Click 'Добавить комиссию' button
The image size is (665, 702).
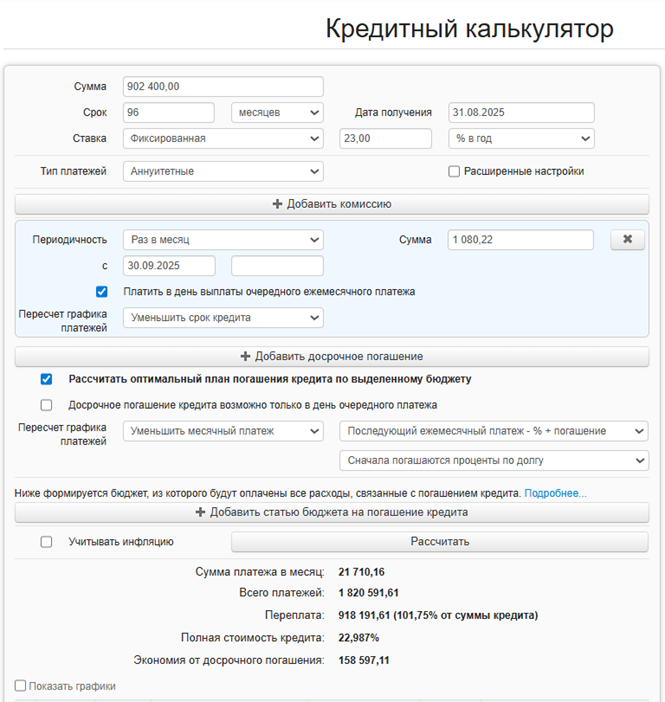[331, 204]
